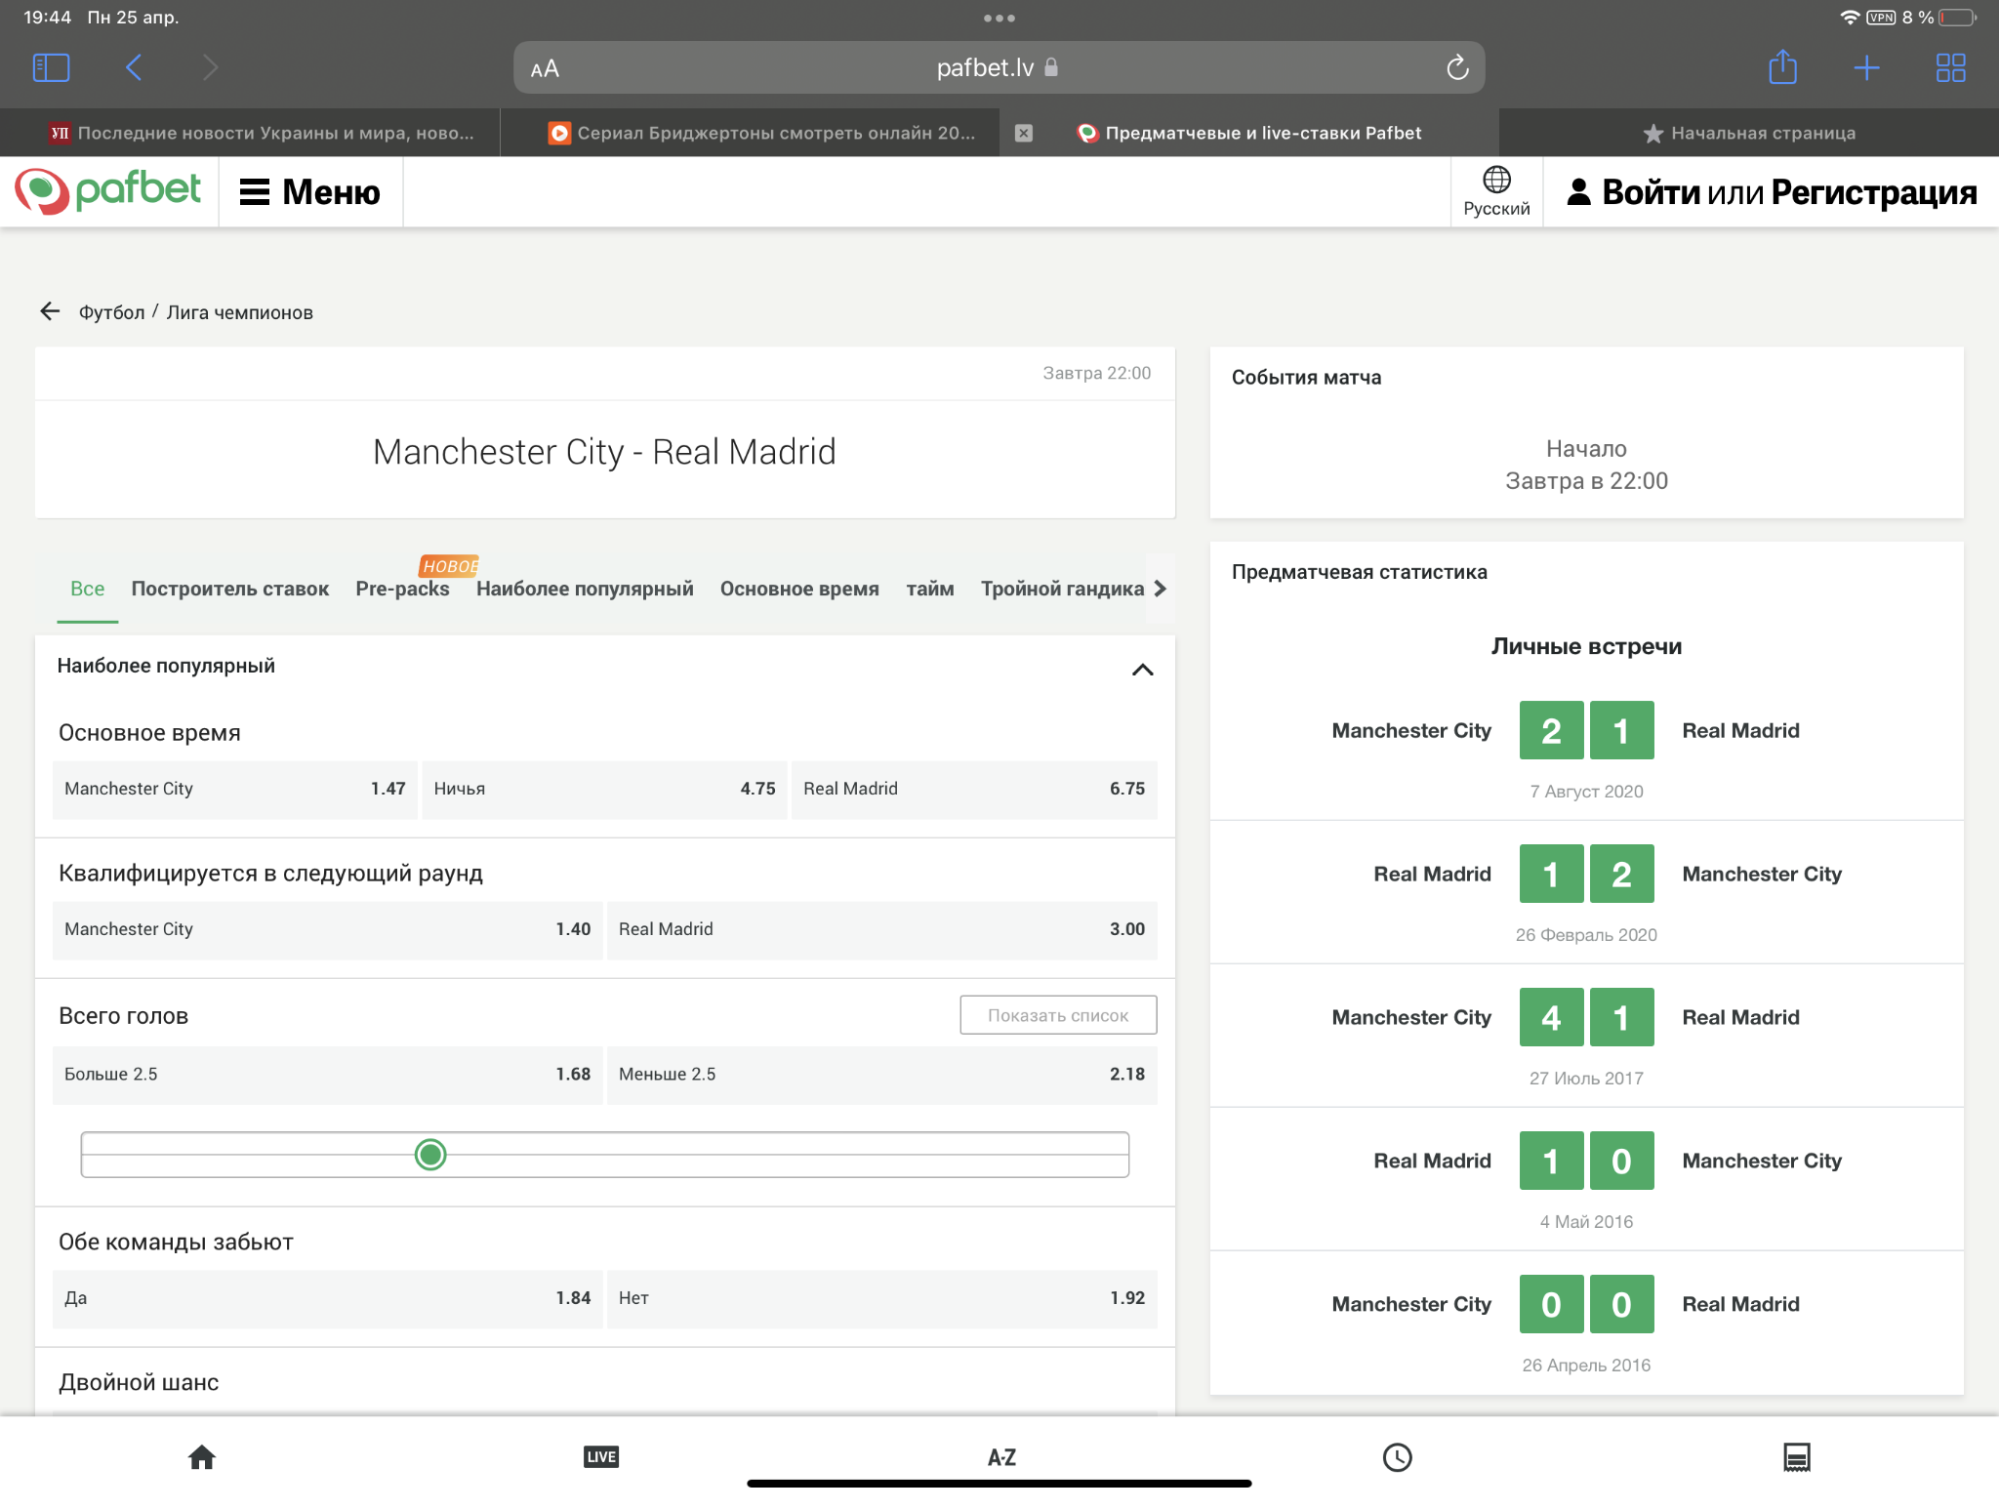
Task: Change language via the Русский globe icon
Action: pyautogui.click(x=1496, y=191)
